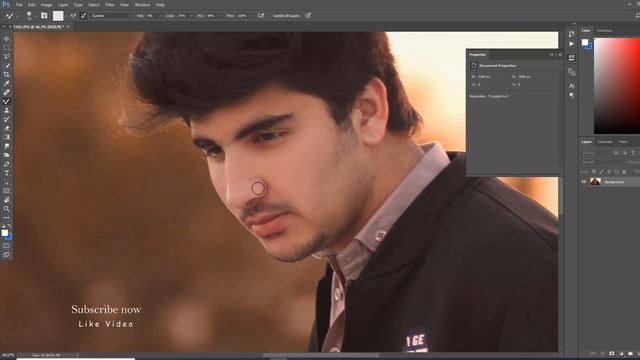The width and height of the screenshot is (640, 360).
Task: Open the Filter menu
Action: pos(109,5)
